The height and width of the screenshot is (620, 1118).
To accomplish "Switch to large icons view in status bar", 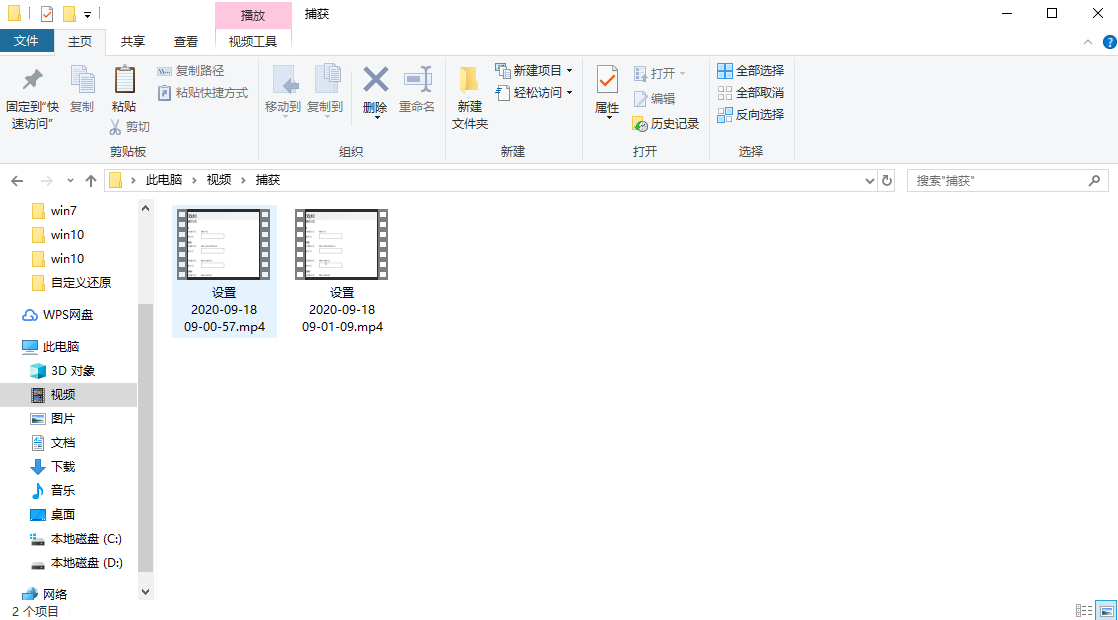I will pos(1106,610).
